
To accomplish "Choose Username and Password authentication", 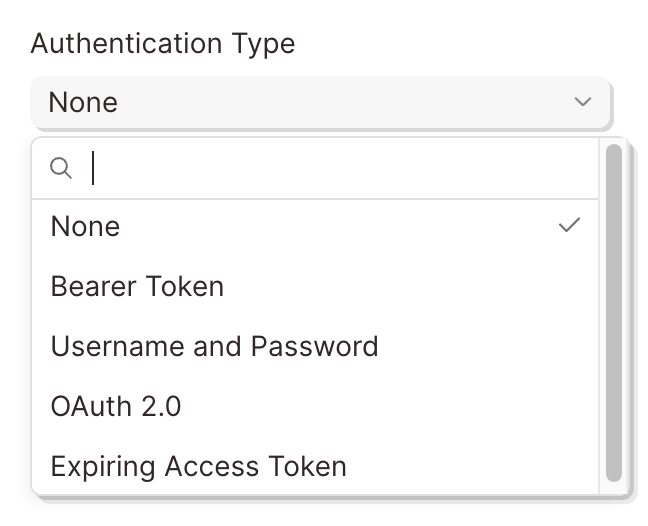I will [x=214, y=347].
